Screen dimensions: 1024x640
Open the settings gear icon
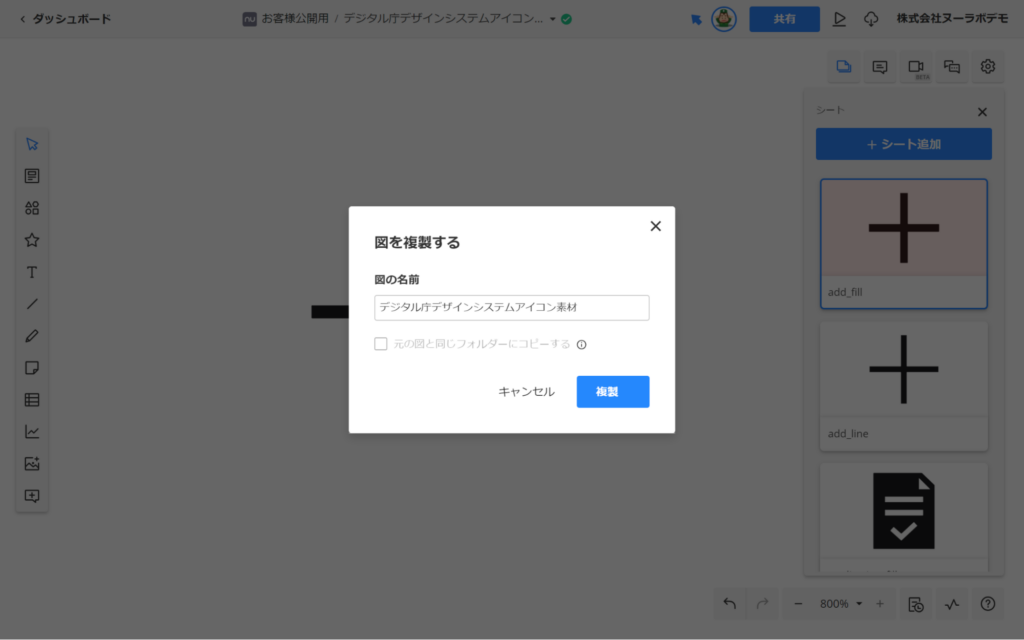pyautogui.click(x=988, y=67)
